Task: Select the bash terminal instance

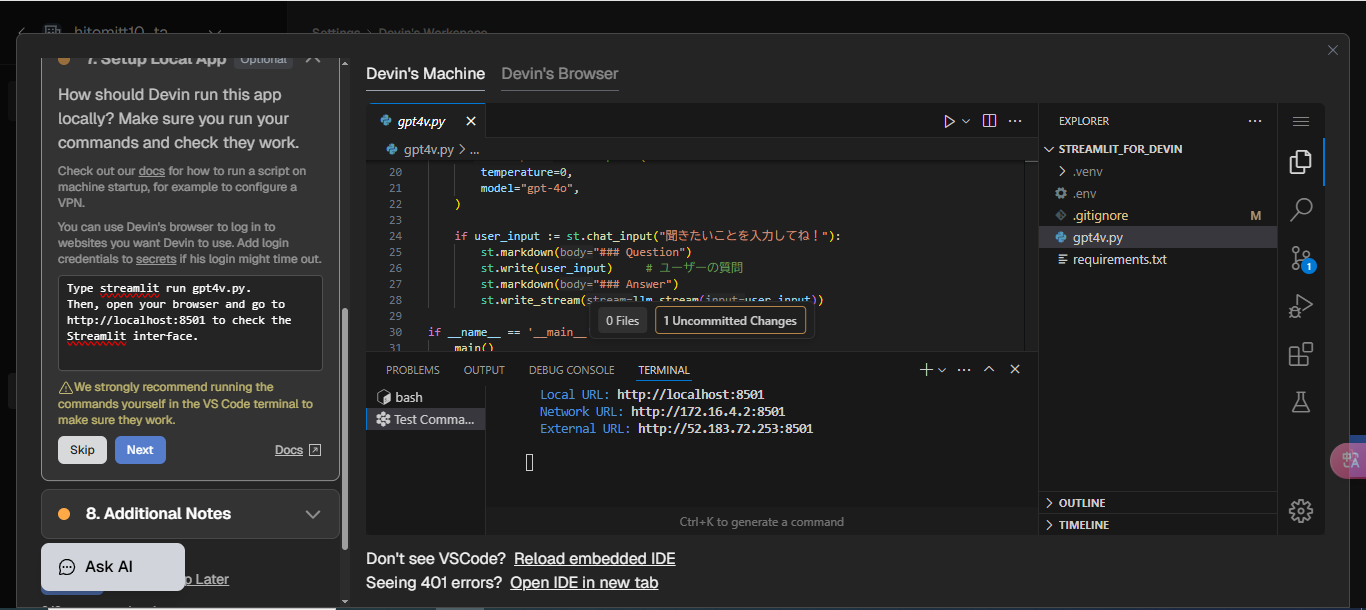Action: click(x=425, y=397)
